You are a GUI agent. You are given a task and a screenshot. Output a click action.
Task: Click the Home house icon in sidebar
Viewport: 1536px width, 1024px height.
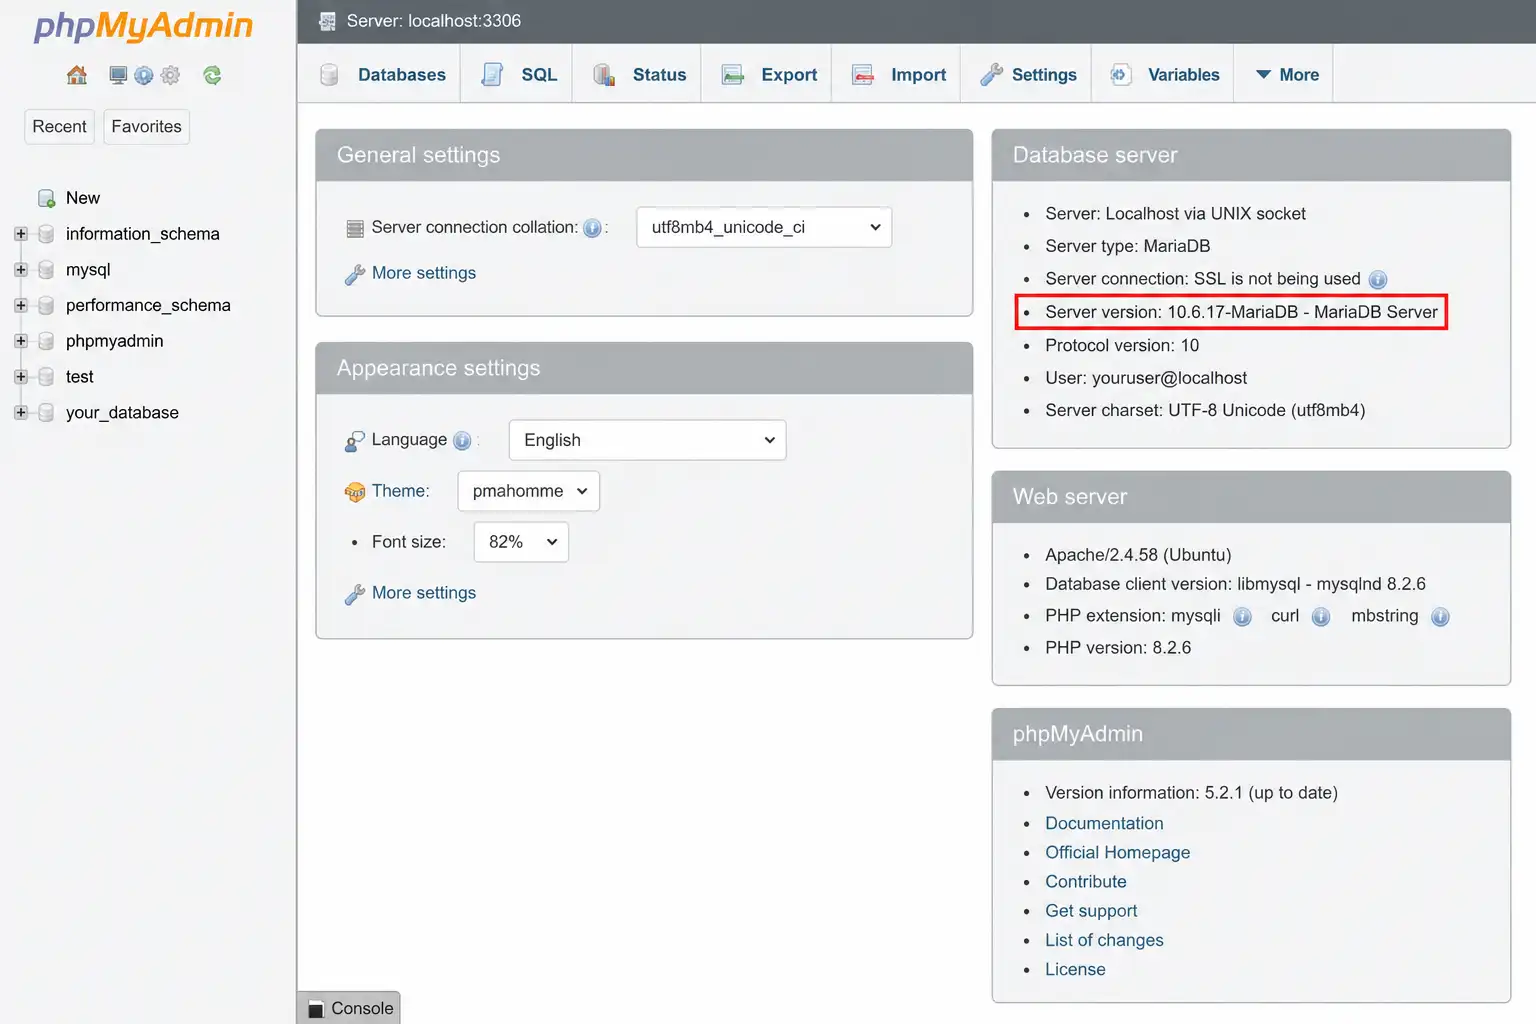pos(77,75)
